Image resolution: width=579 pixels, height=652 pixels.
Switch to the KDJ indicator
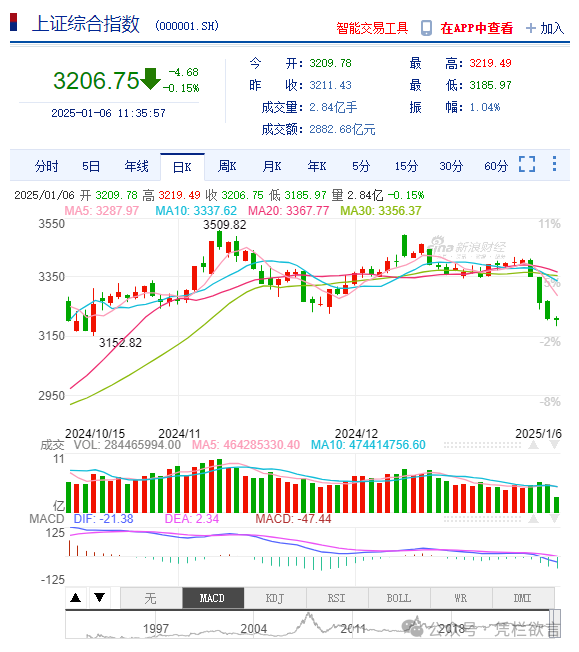tap(275, 598)
